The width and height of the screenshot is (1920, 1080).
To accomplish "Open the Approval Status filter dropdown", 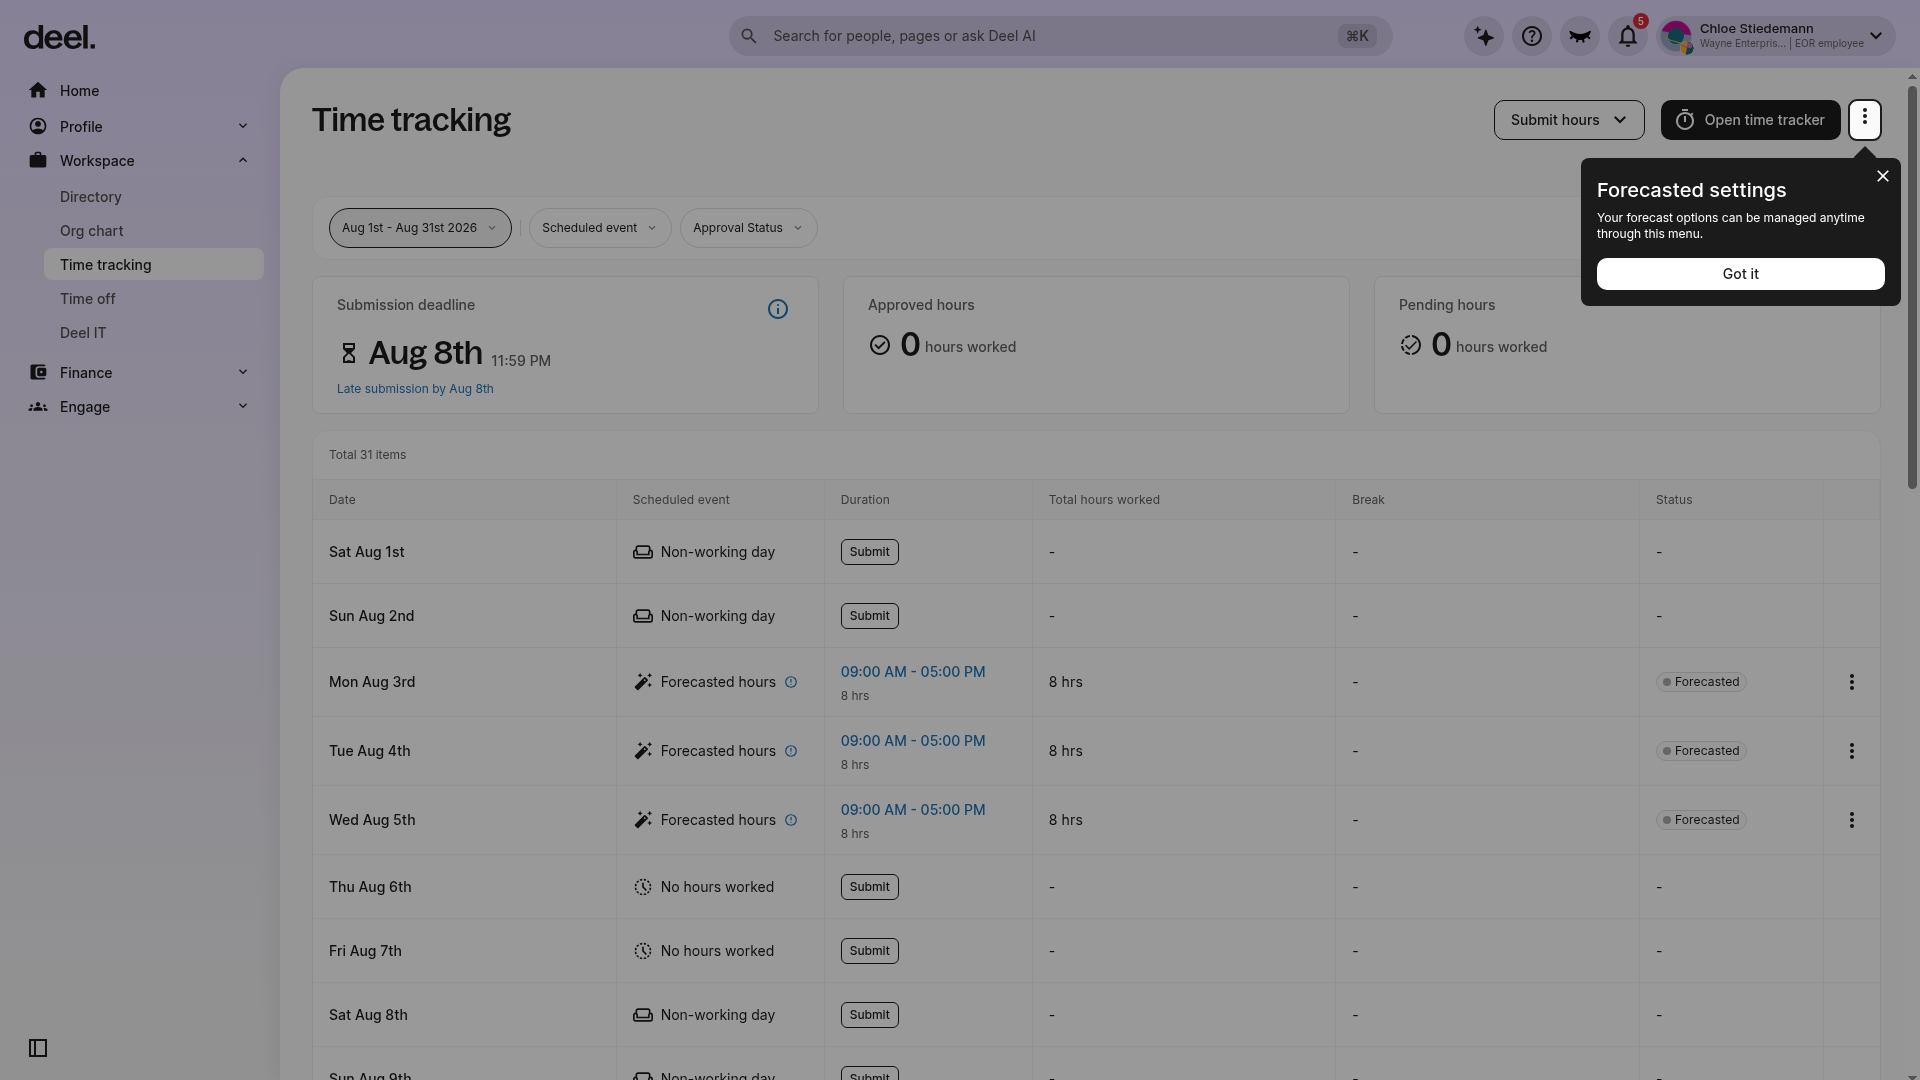I will 748,228.
